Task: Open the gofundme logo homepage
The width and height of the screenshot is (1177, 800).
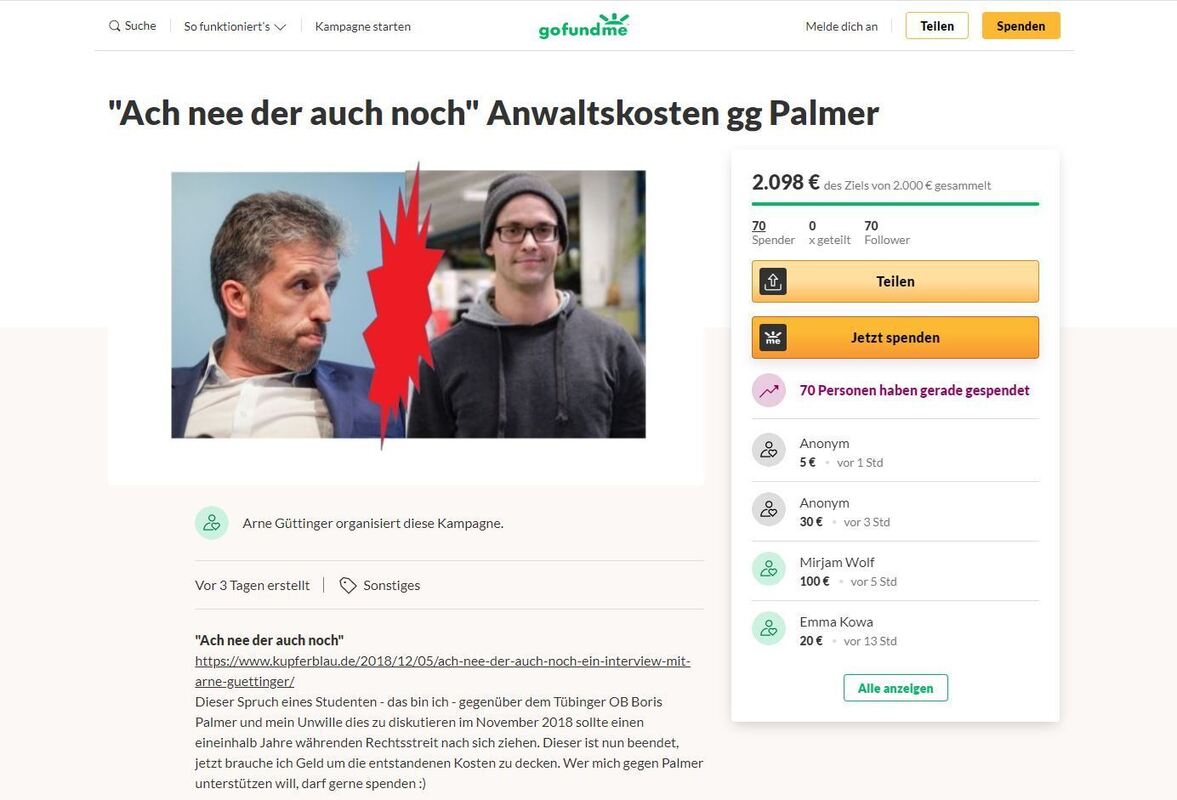Action: coord(584,26)
